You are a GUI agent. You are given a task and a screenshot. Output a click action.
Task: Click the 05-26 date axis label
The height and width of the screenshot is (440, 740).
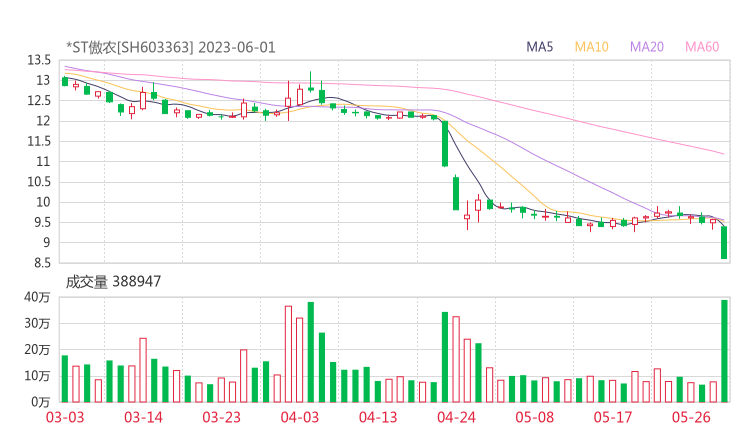(691, 417)
